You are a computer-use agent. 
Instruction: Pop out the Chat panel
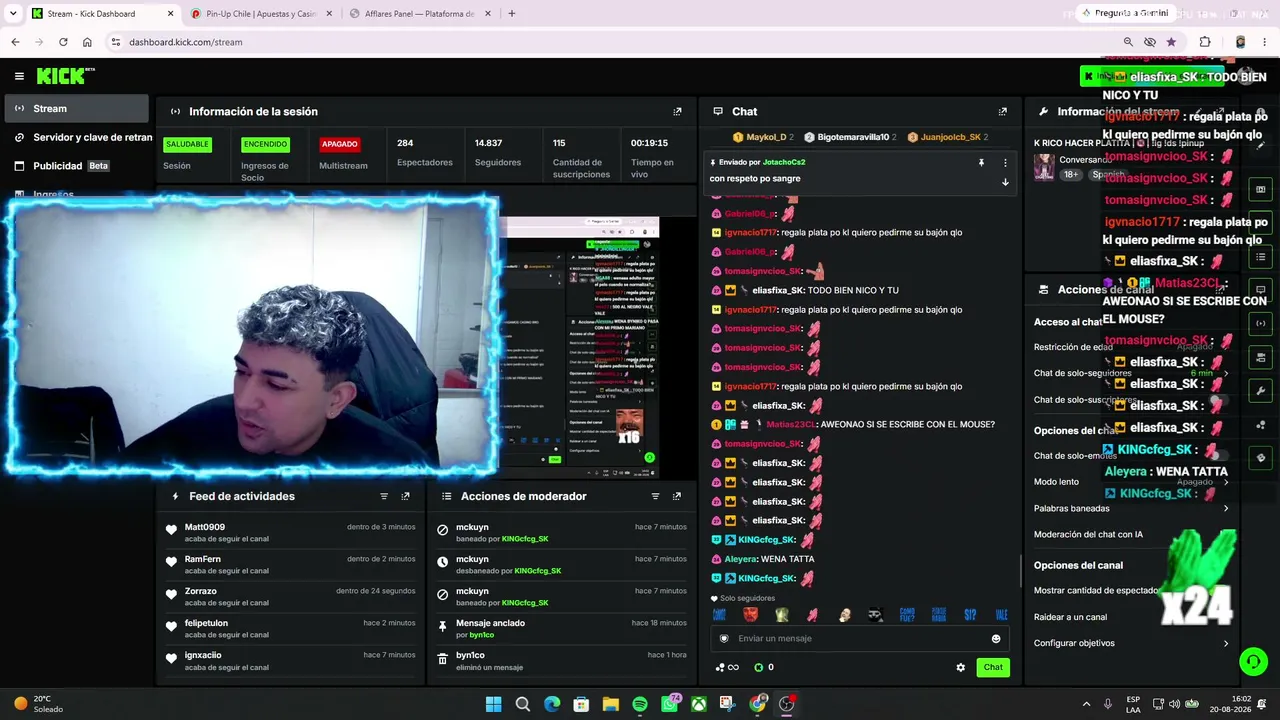(x=1002, y=111)
